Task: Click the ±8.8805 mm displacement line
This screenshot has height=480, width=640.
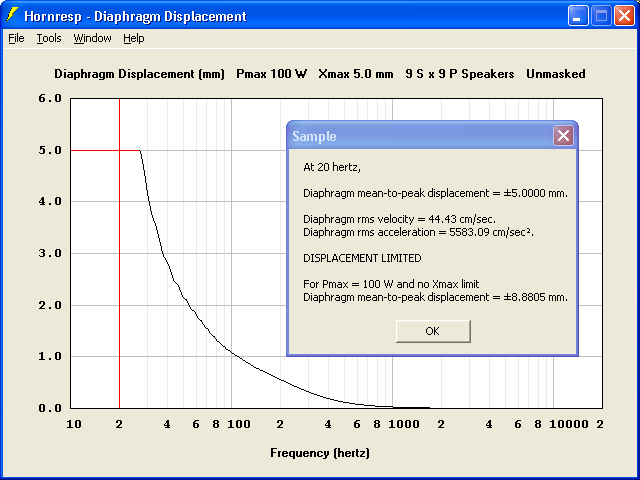Action: tap(435, 297)
